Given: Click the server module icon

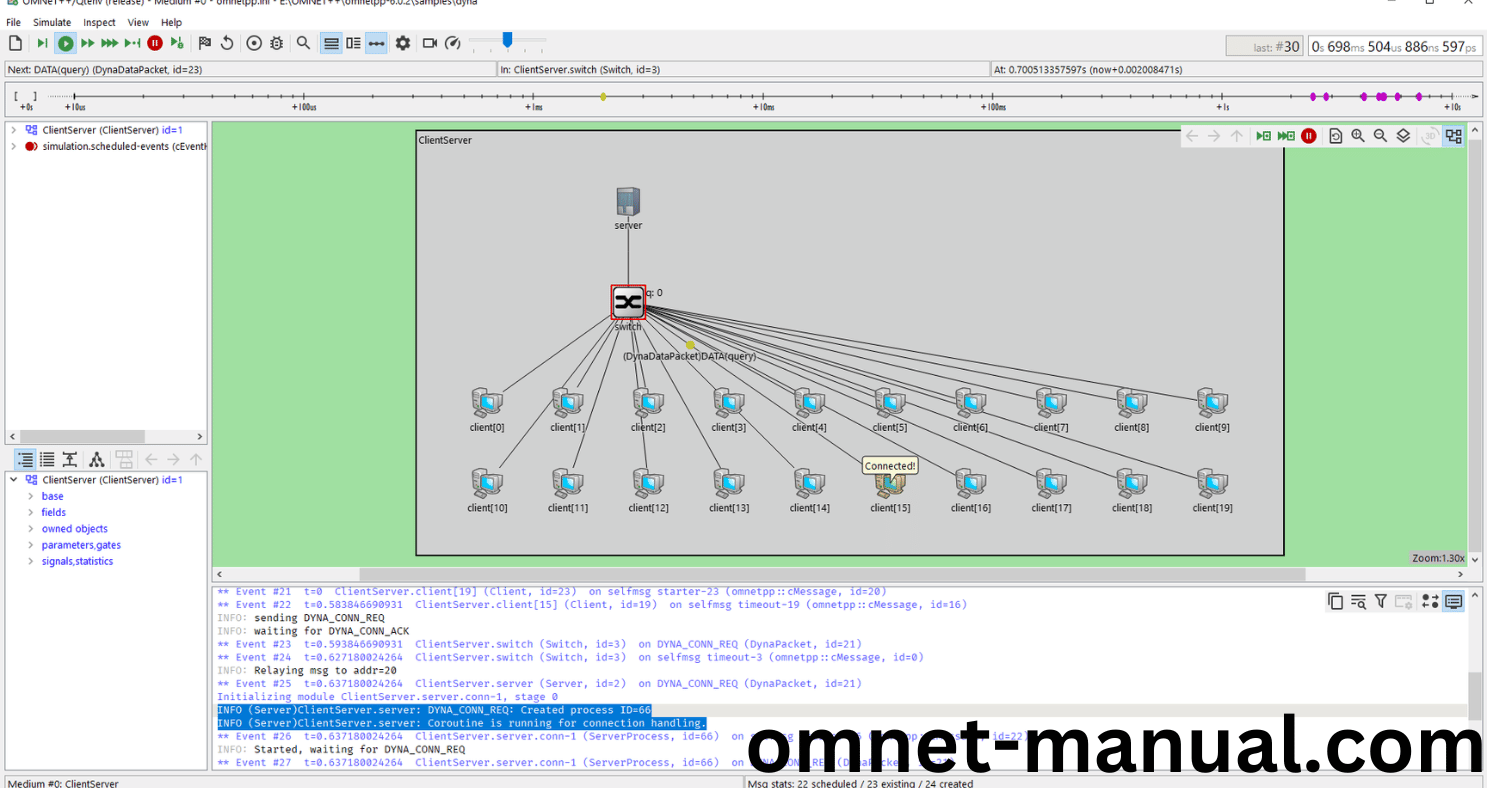Looking at the screenshot, I should point(628,202).
